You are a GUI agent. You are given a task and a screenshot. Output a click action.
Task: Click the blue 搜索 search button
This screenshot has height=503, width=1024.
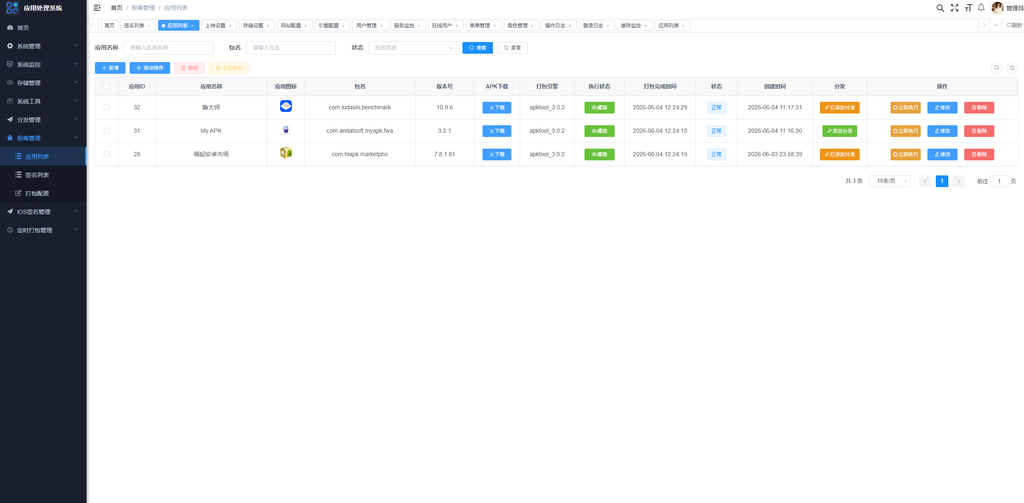(477, 48)
